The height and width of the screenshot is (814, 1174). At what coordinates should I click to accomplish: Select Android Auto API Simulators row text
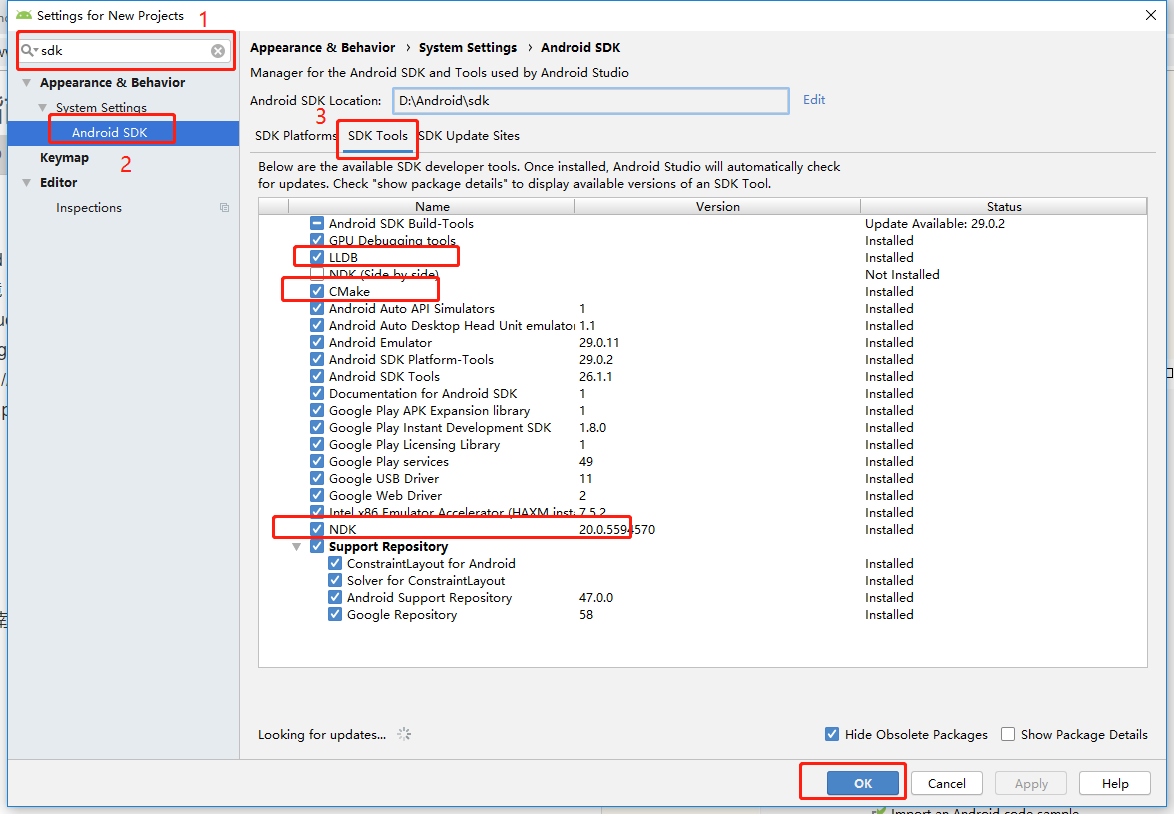click(x=412, y=309)
